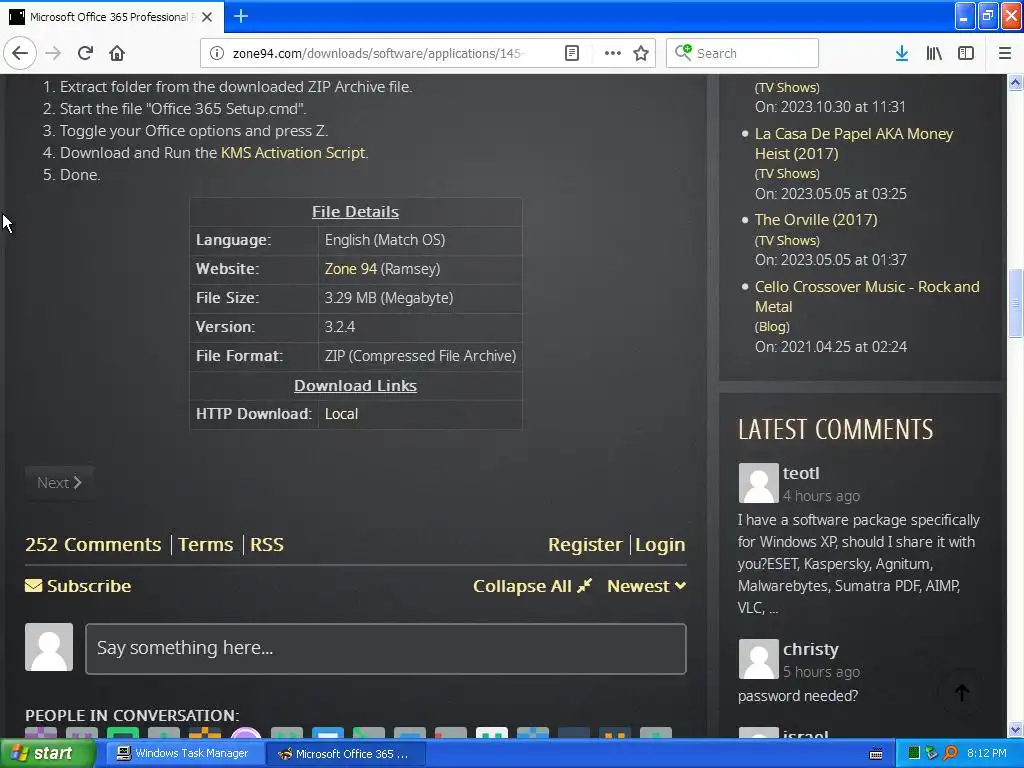Show site information in the address bar
This screenshot has width=1024, height=768.
coord(216,53)
